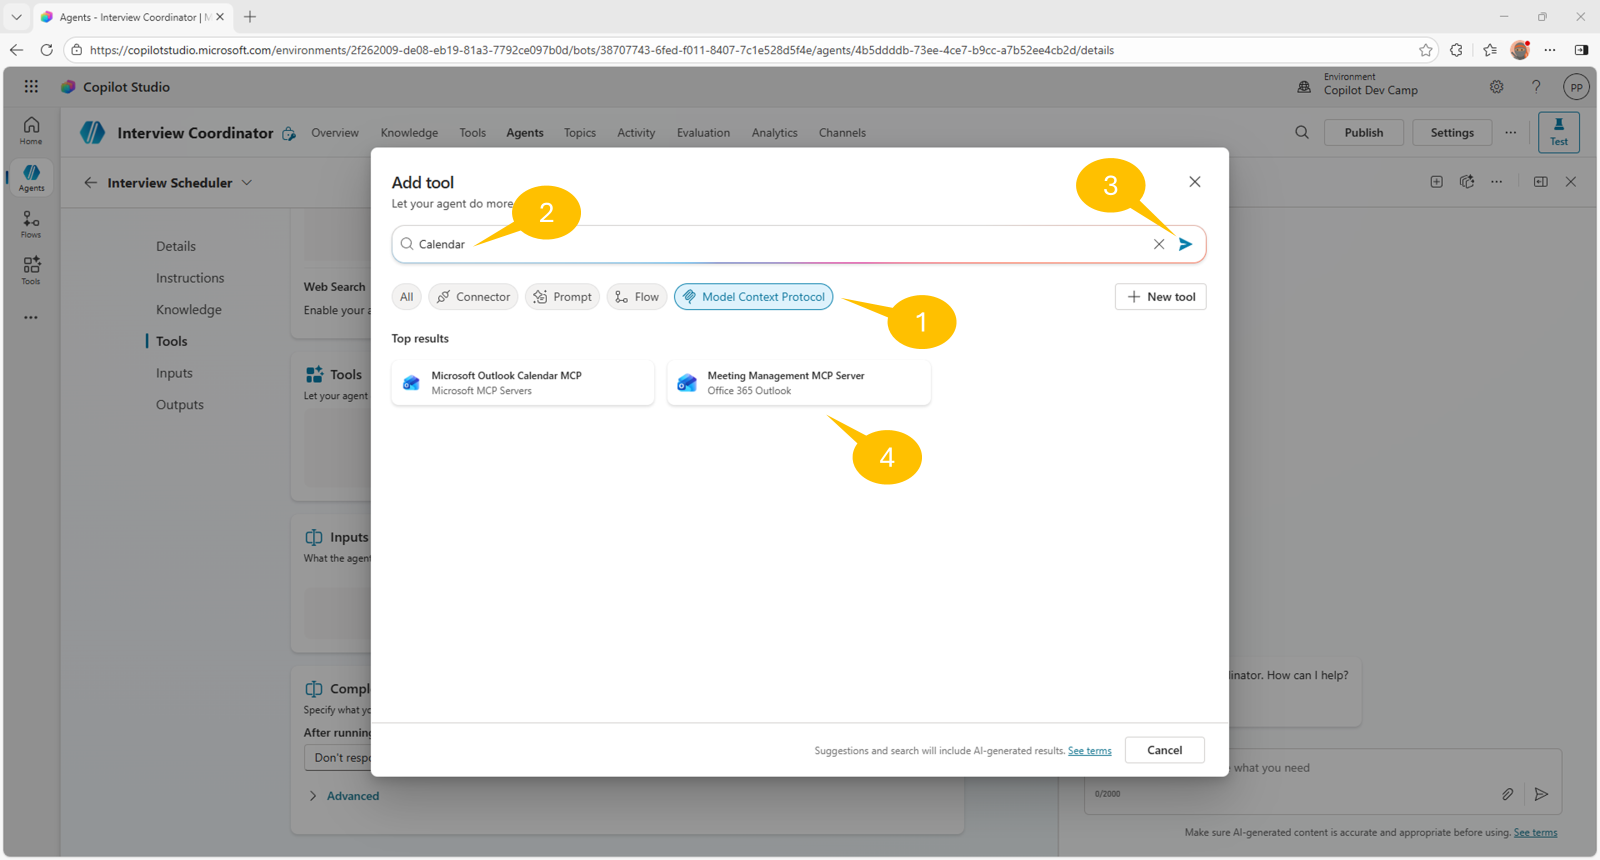Viewport: 1600px width, 860px height.
Task: Expand the Interview Scheduler dropdown chevron
Action: pos(247,183)
